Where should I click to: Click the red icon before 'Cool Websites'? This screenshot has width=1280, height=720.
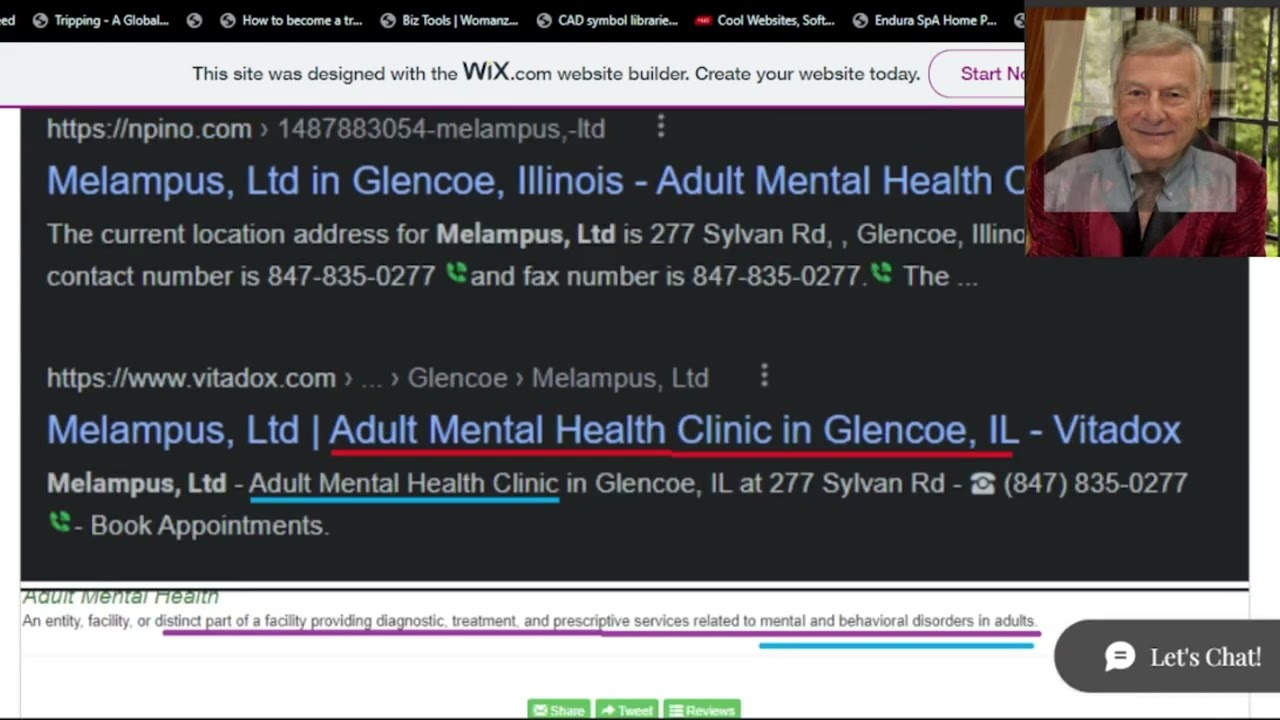pos(703,20)
